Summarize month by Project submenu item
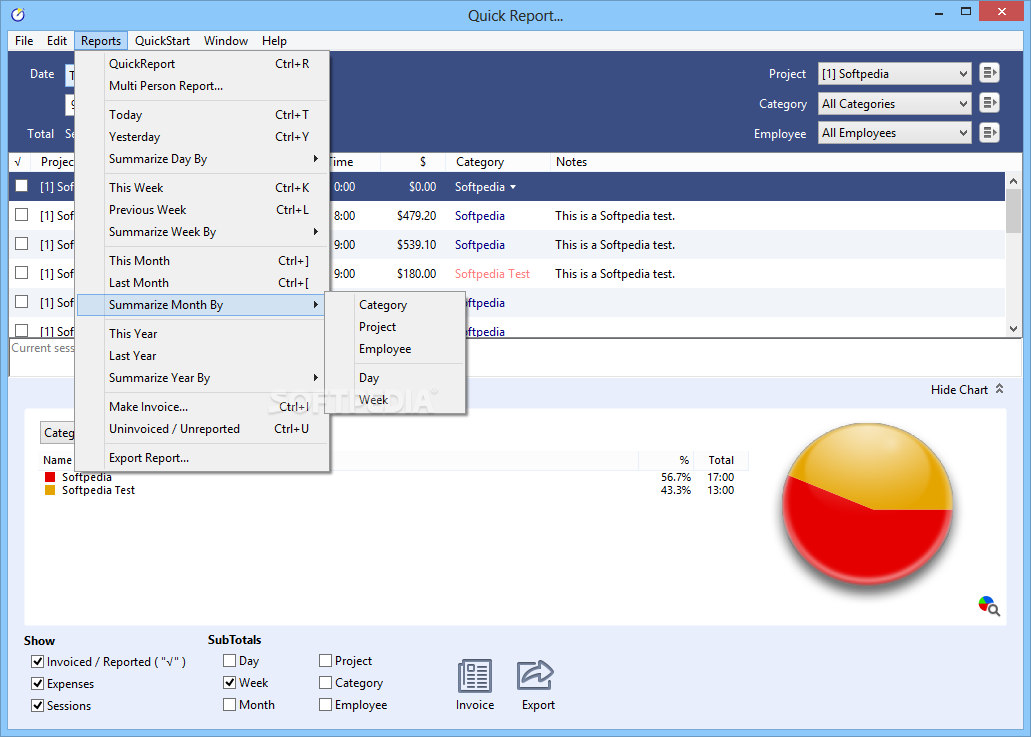 [x=396, y=327]
